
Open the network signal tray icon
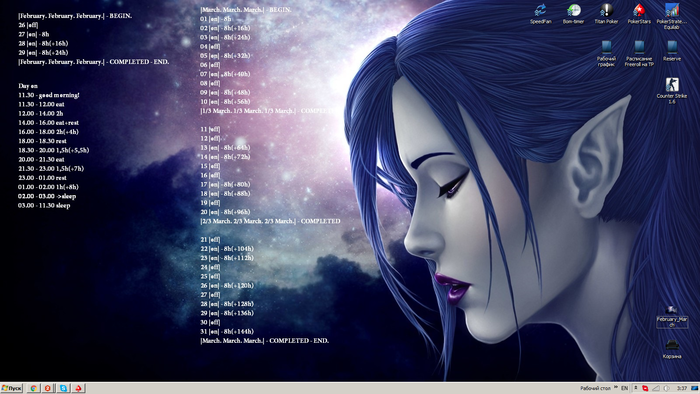(656, 389)
